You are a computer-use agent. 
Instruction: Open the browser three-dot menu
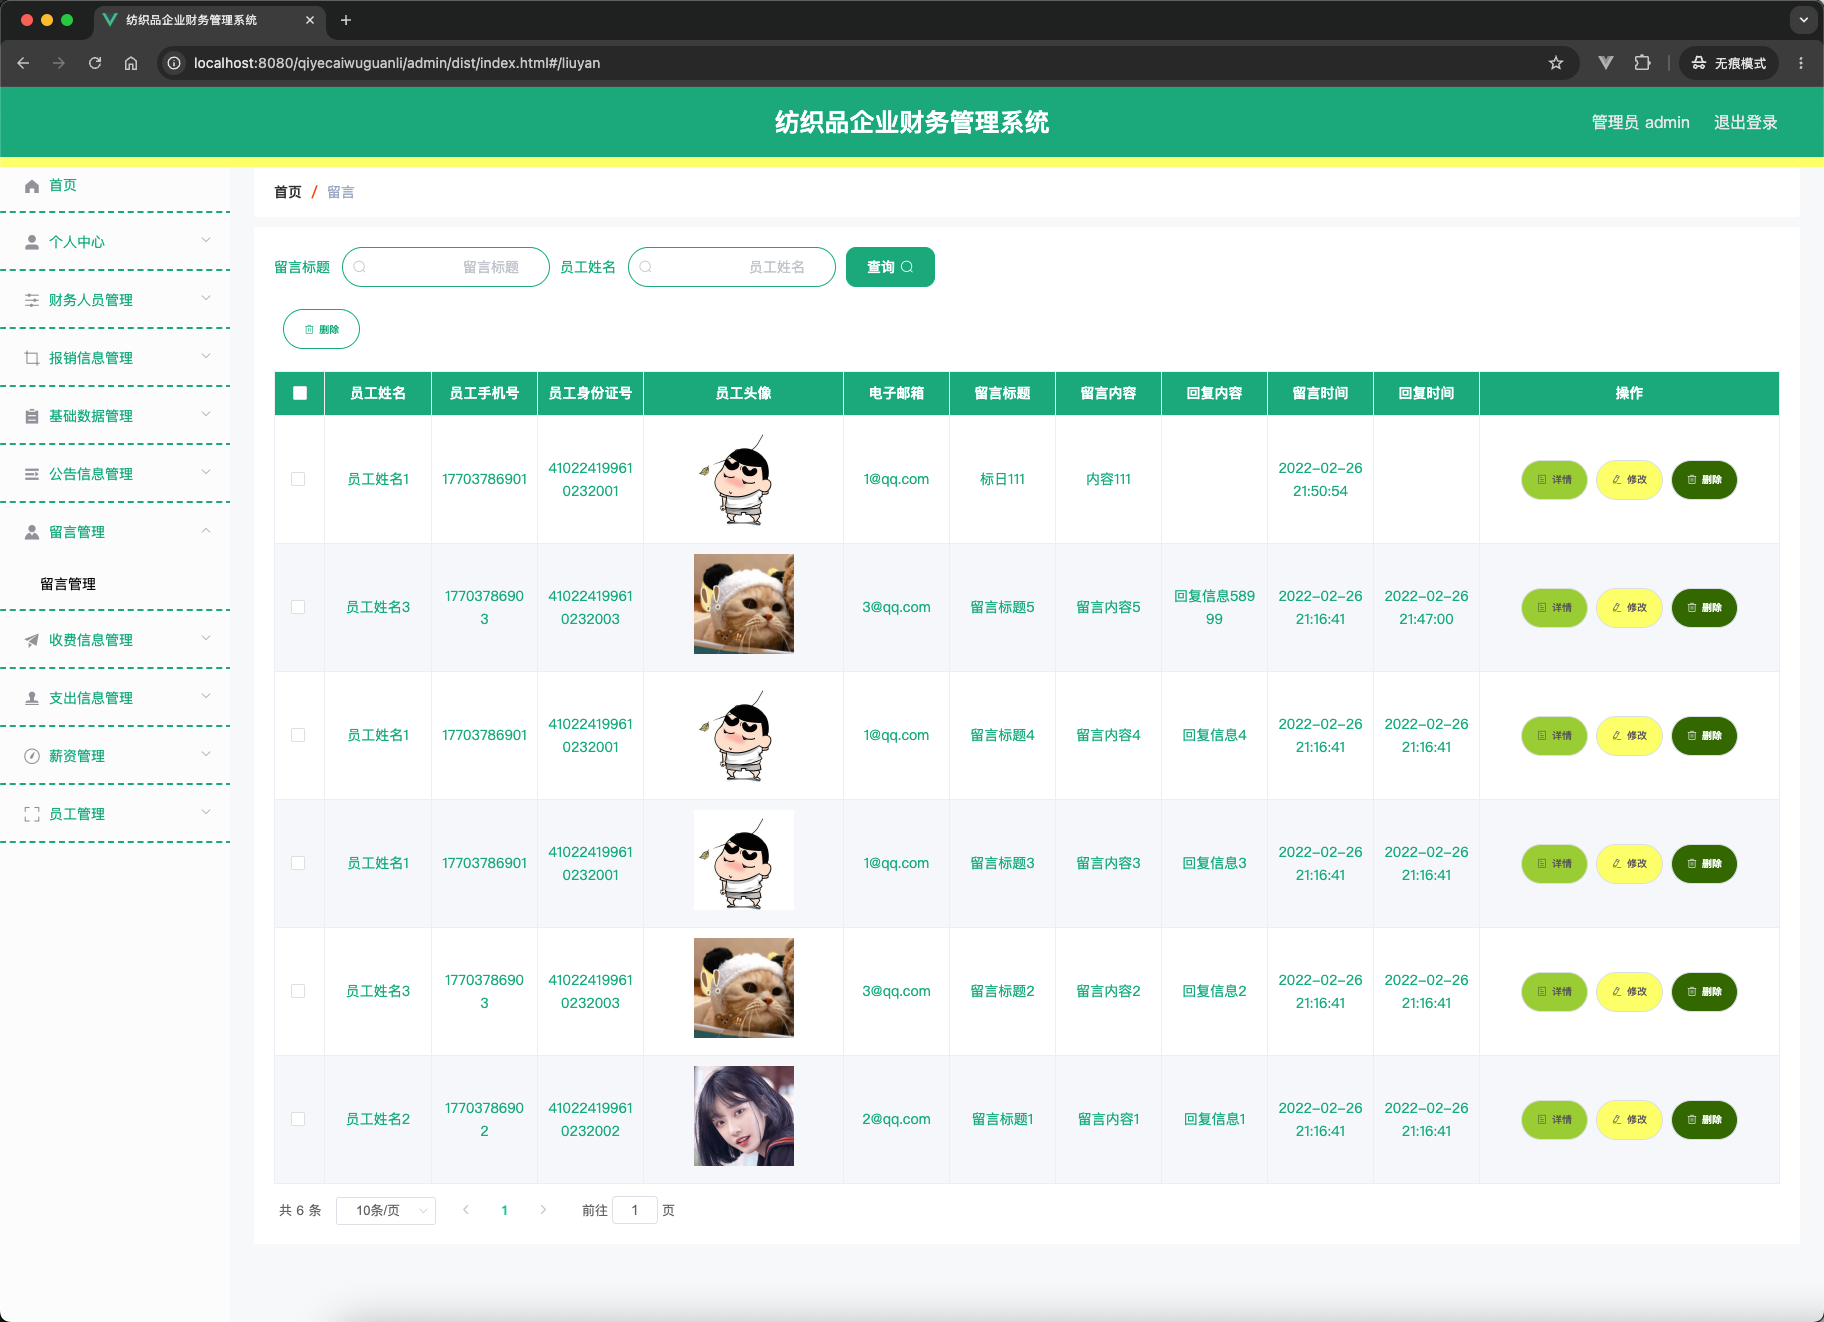1801,63
